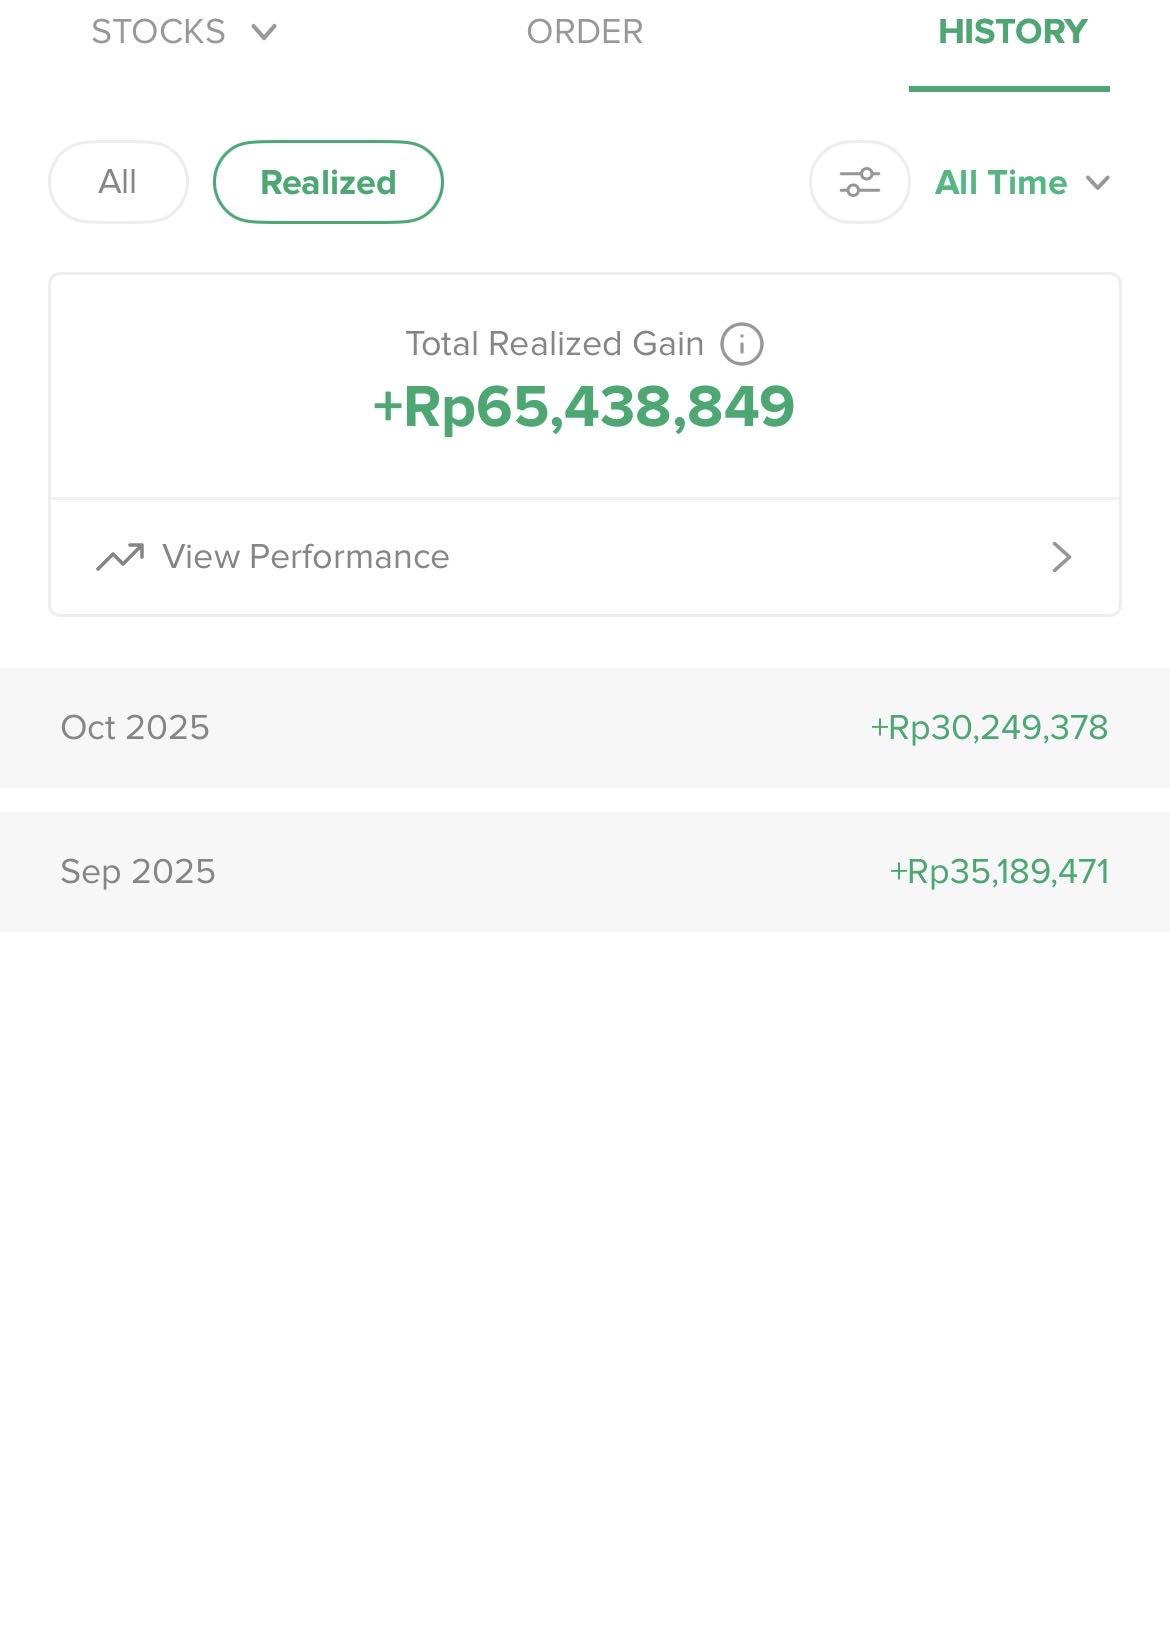Tap the info icon beside Total Realized Gain
The image size is (1170, 1629).
pos(742,344)
